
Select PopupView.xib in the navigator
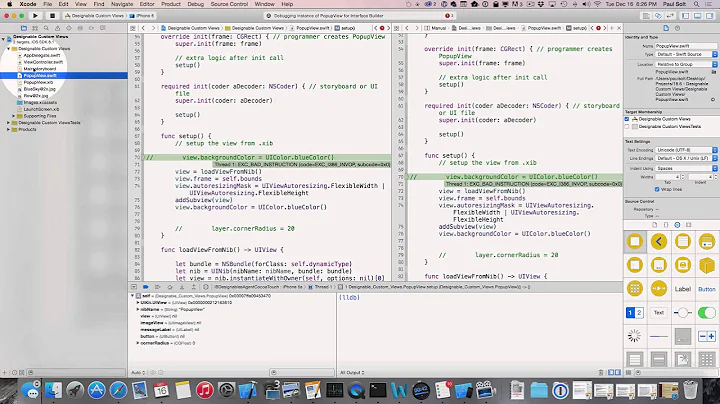coord(38,82)
